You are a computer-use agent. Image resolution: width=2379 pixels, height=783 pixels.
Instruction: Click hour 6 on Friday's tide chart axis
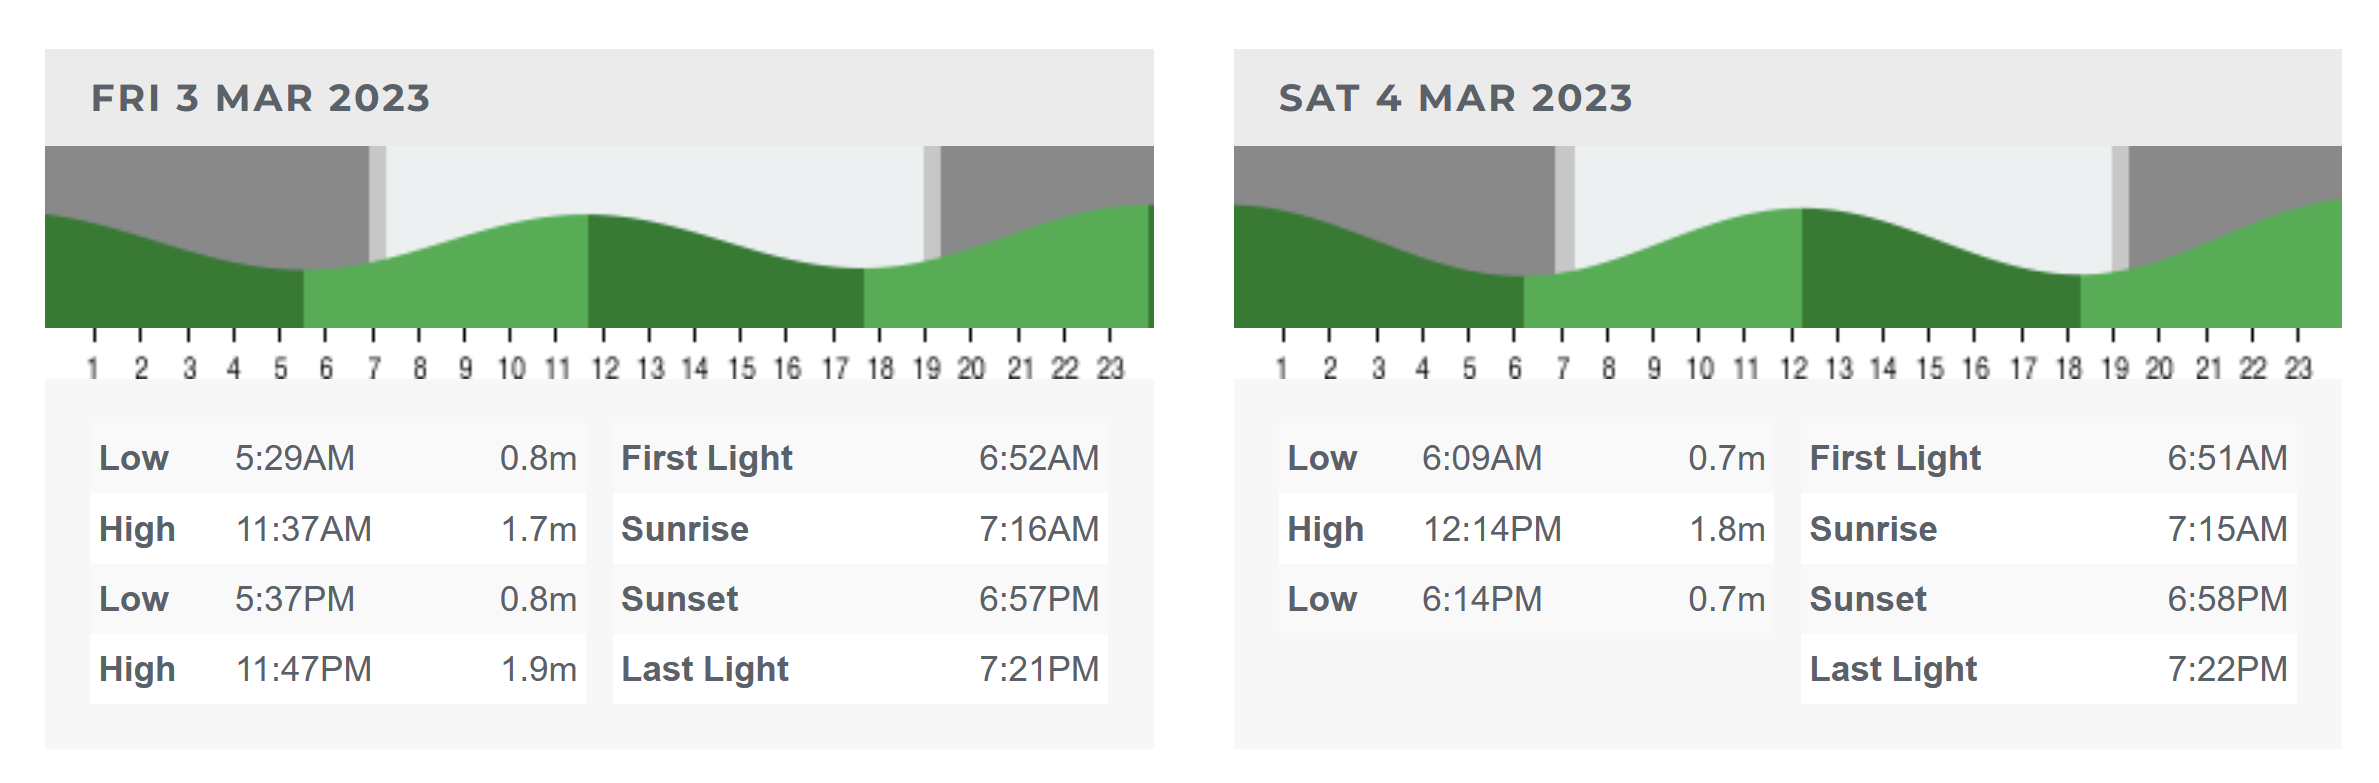[326, 369]
